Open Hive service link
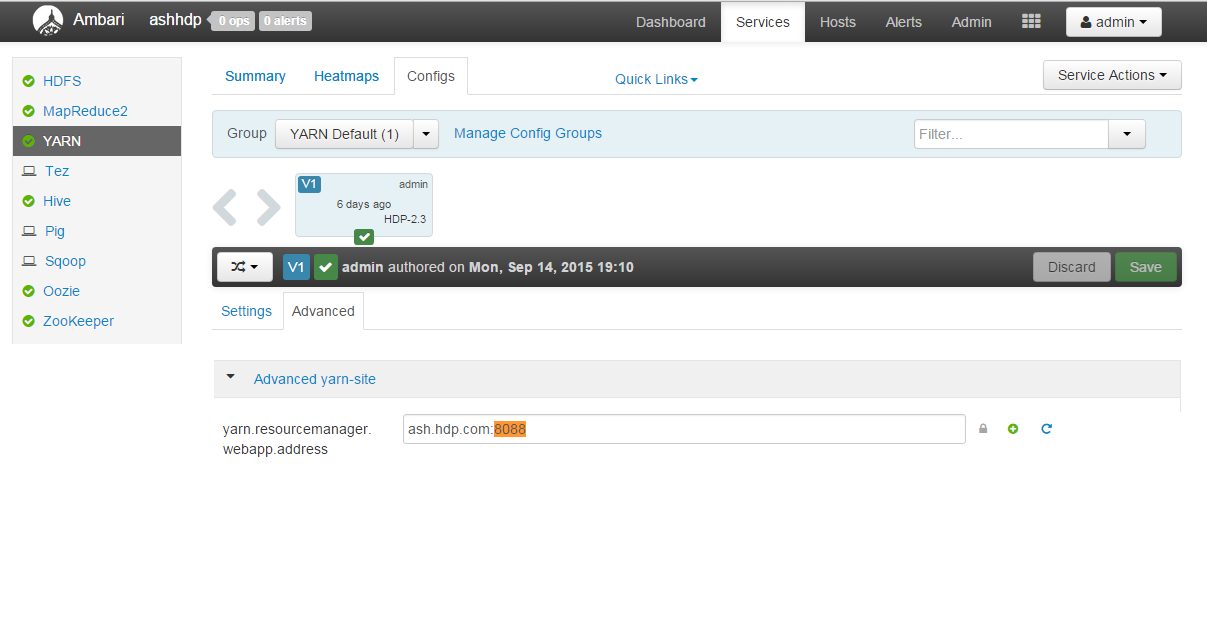Screen dimensions: 1228x638 [x=57, y=201]
